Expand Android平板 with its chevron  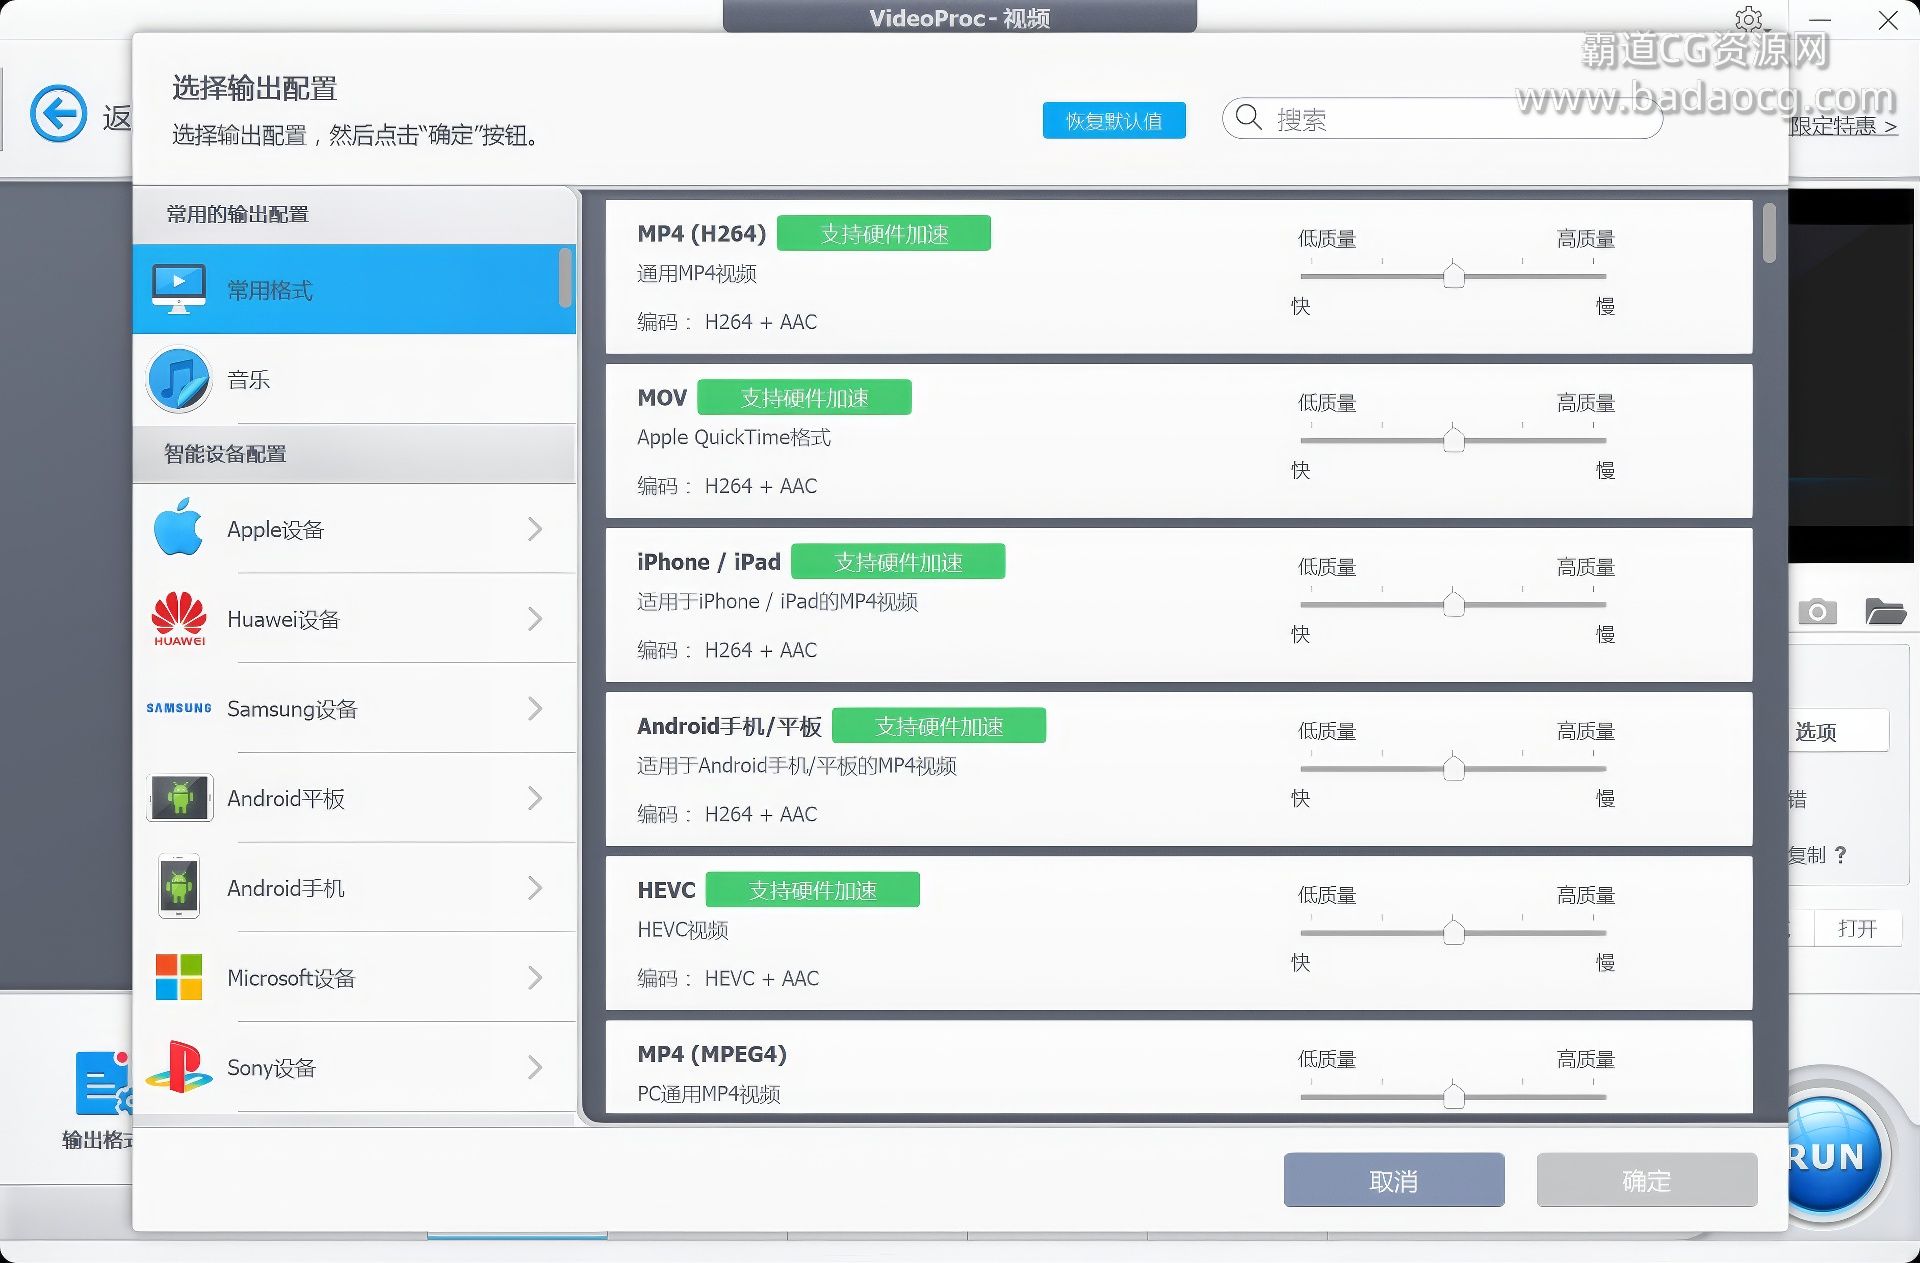(535, 798)
